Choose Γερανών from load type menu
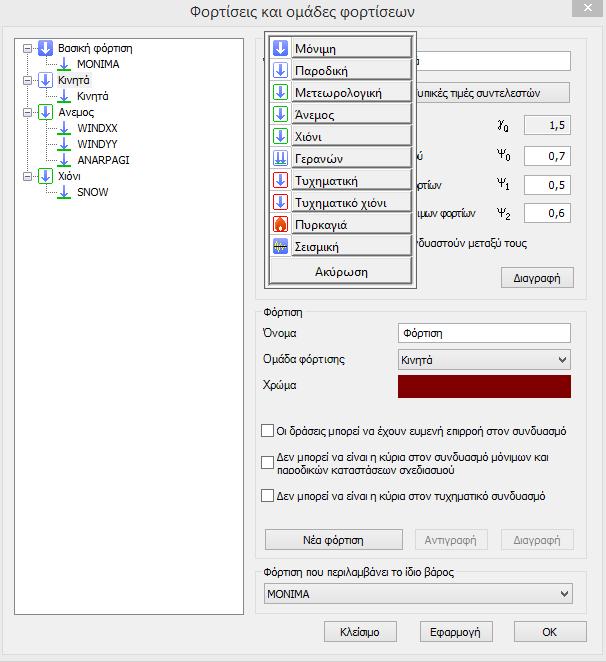606x662 pixels. coord(352,157)
